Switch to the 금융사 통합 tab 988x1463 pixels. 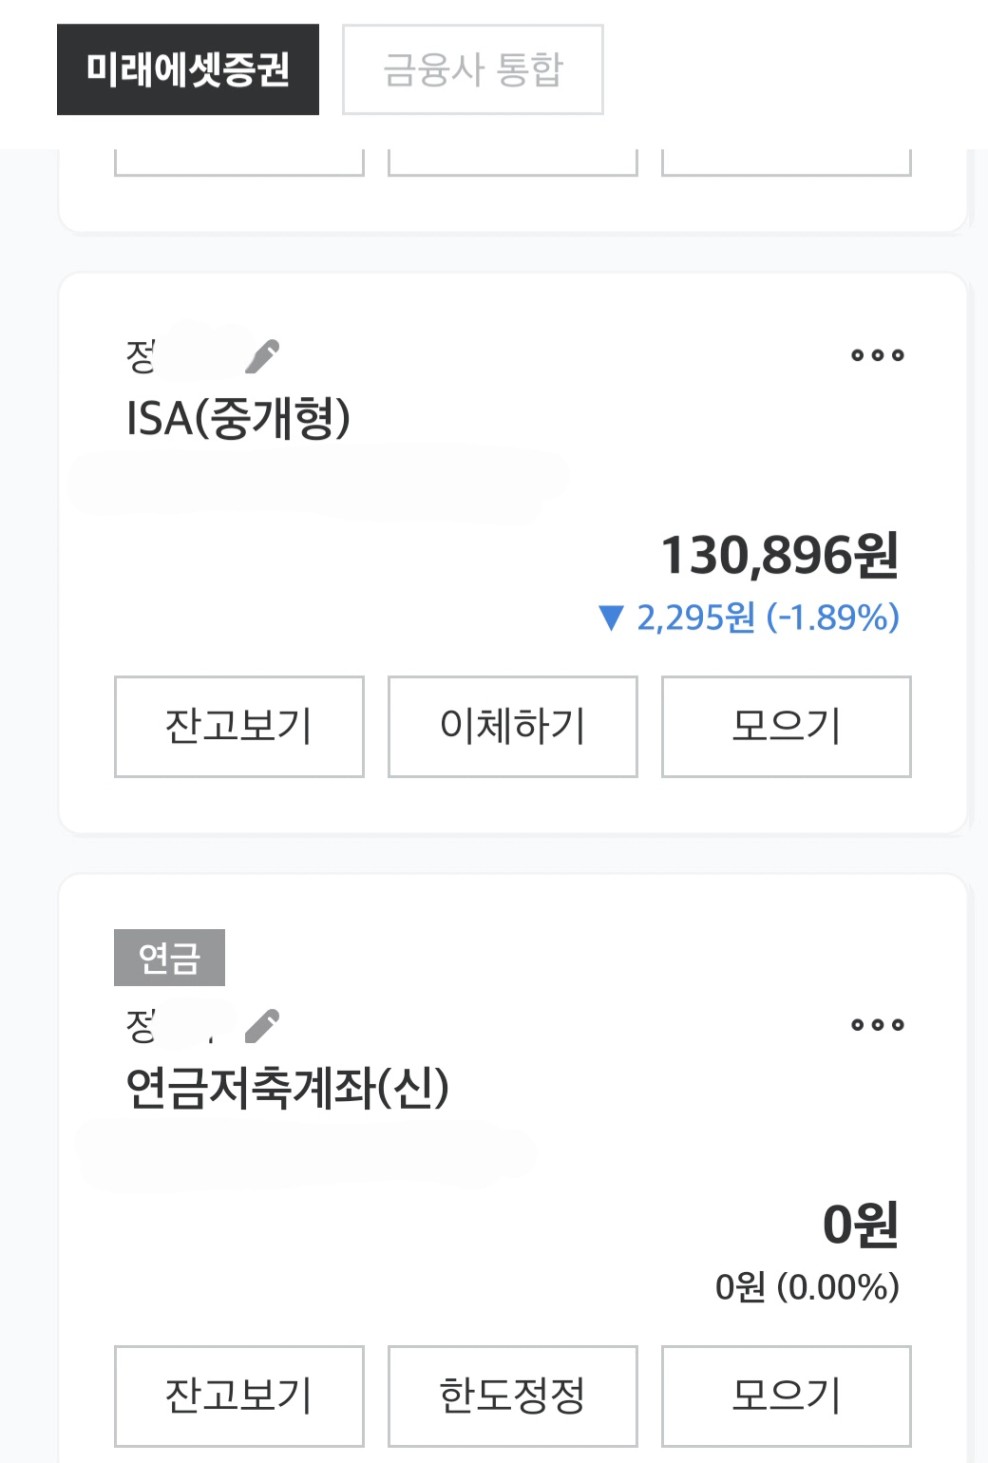(473, 70)
